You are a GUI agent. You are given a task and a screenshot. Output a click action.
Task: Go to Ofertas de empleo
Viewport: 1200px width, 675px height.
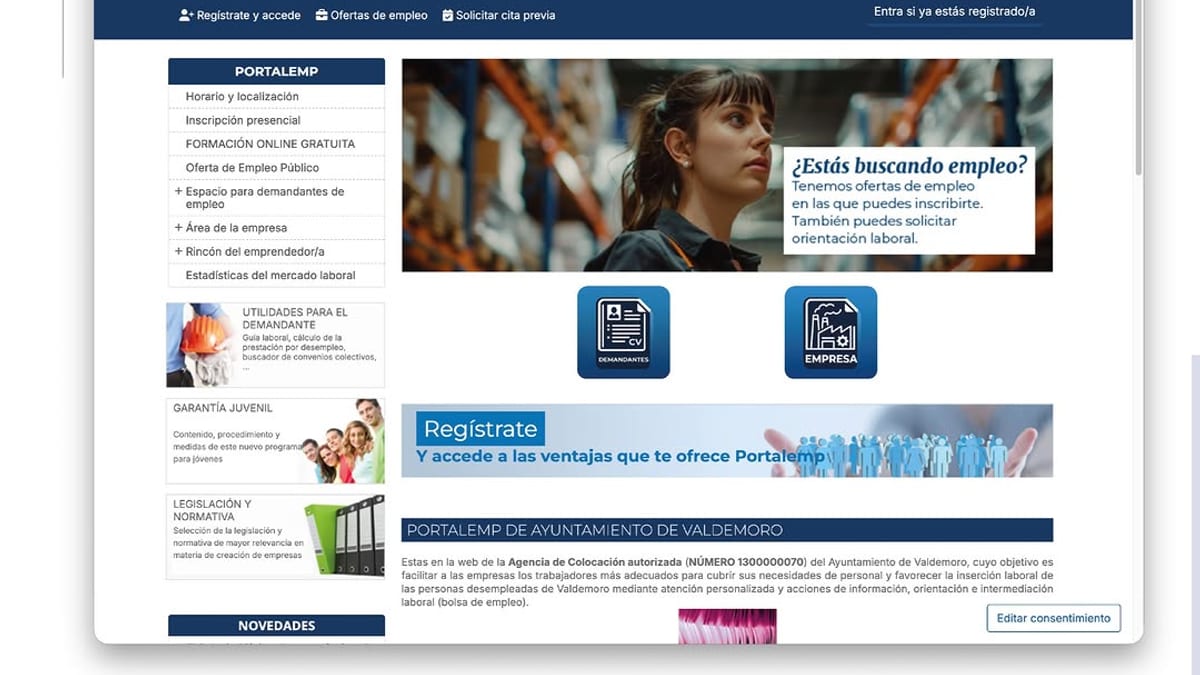[x=379, y=15]
